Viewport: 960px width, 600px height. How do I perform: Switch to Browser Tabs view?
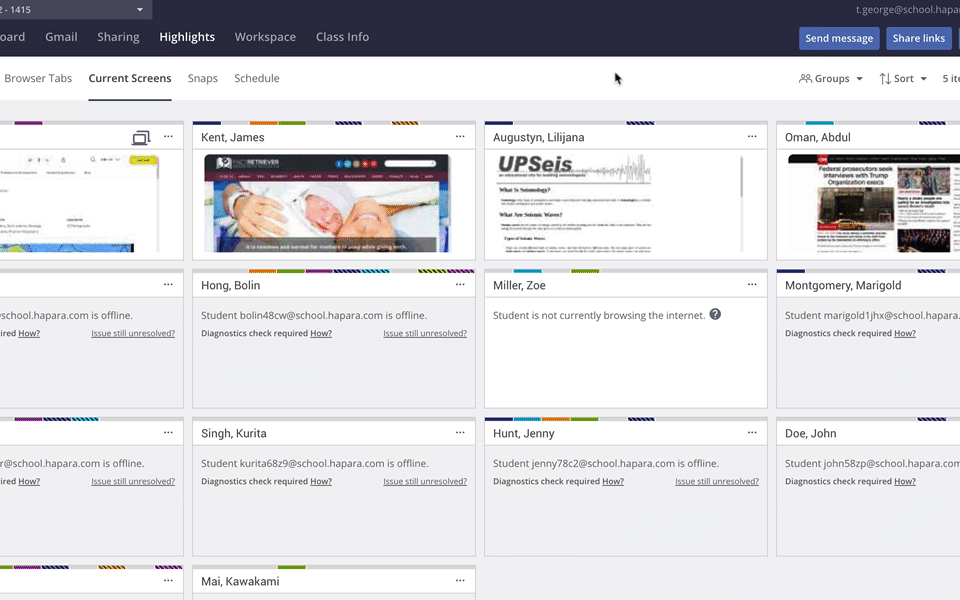click(x=38, y=78)
